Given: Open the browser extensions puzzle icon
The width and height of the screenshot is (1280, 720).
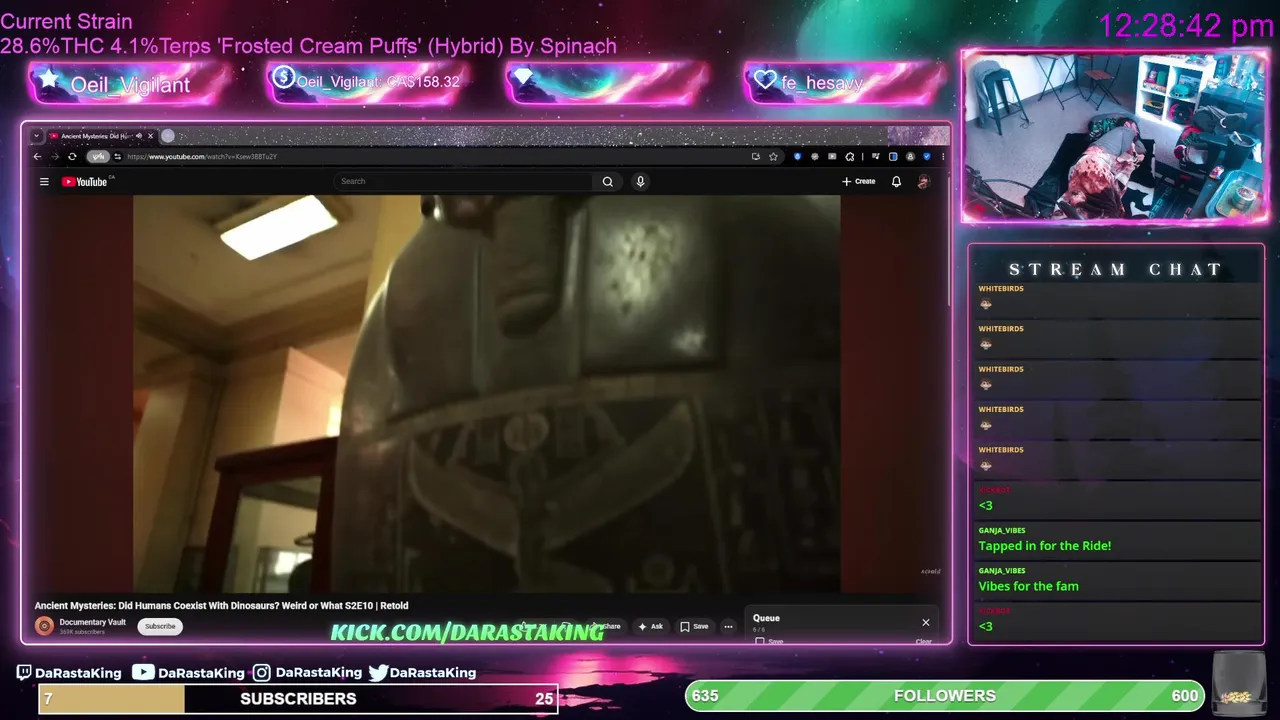Looking at the screenshot, I should (x=849, y=156).
